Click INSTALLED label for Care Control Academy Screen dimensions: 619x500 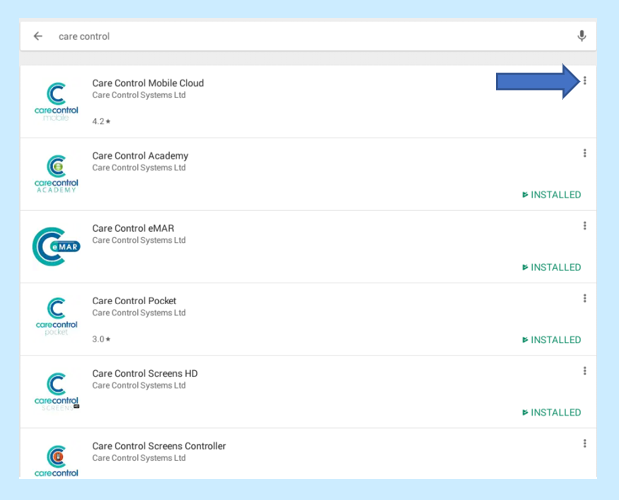(551, 195)
